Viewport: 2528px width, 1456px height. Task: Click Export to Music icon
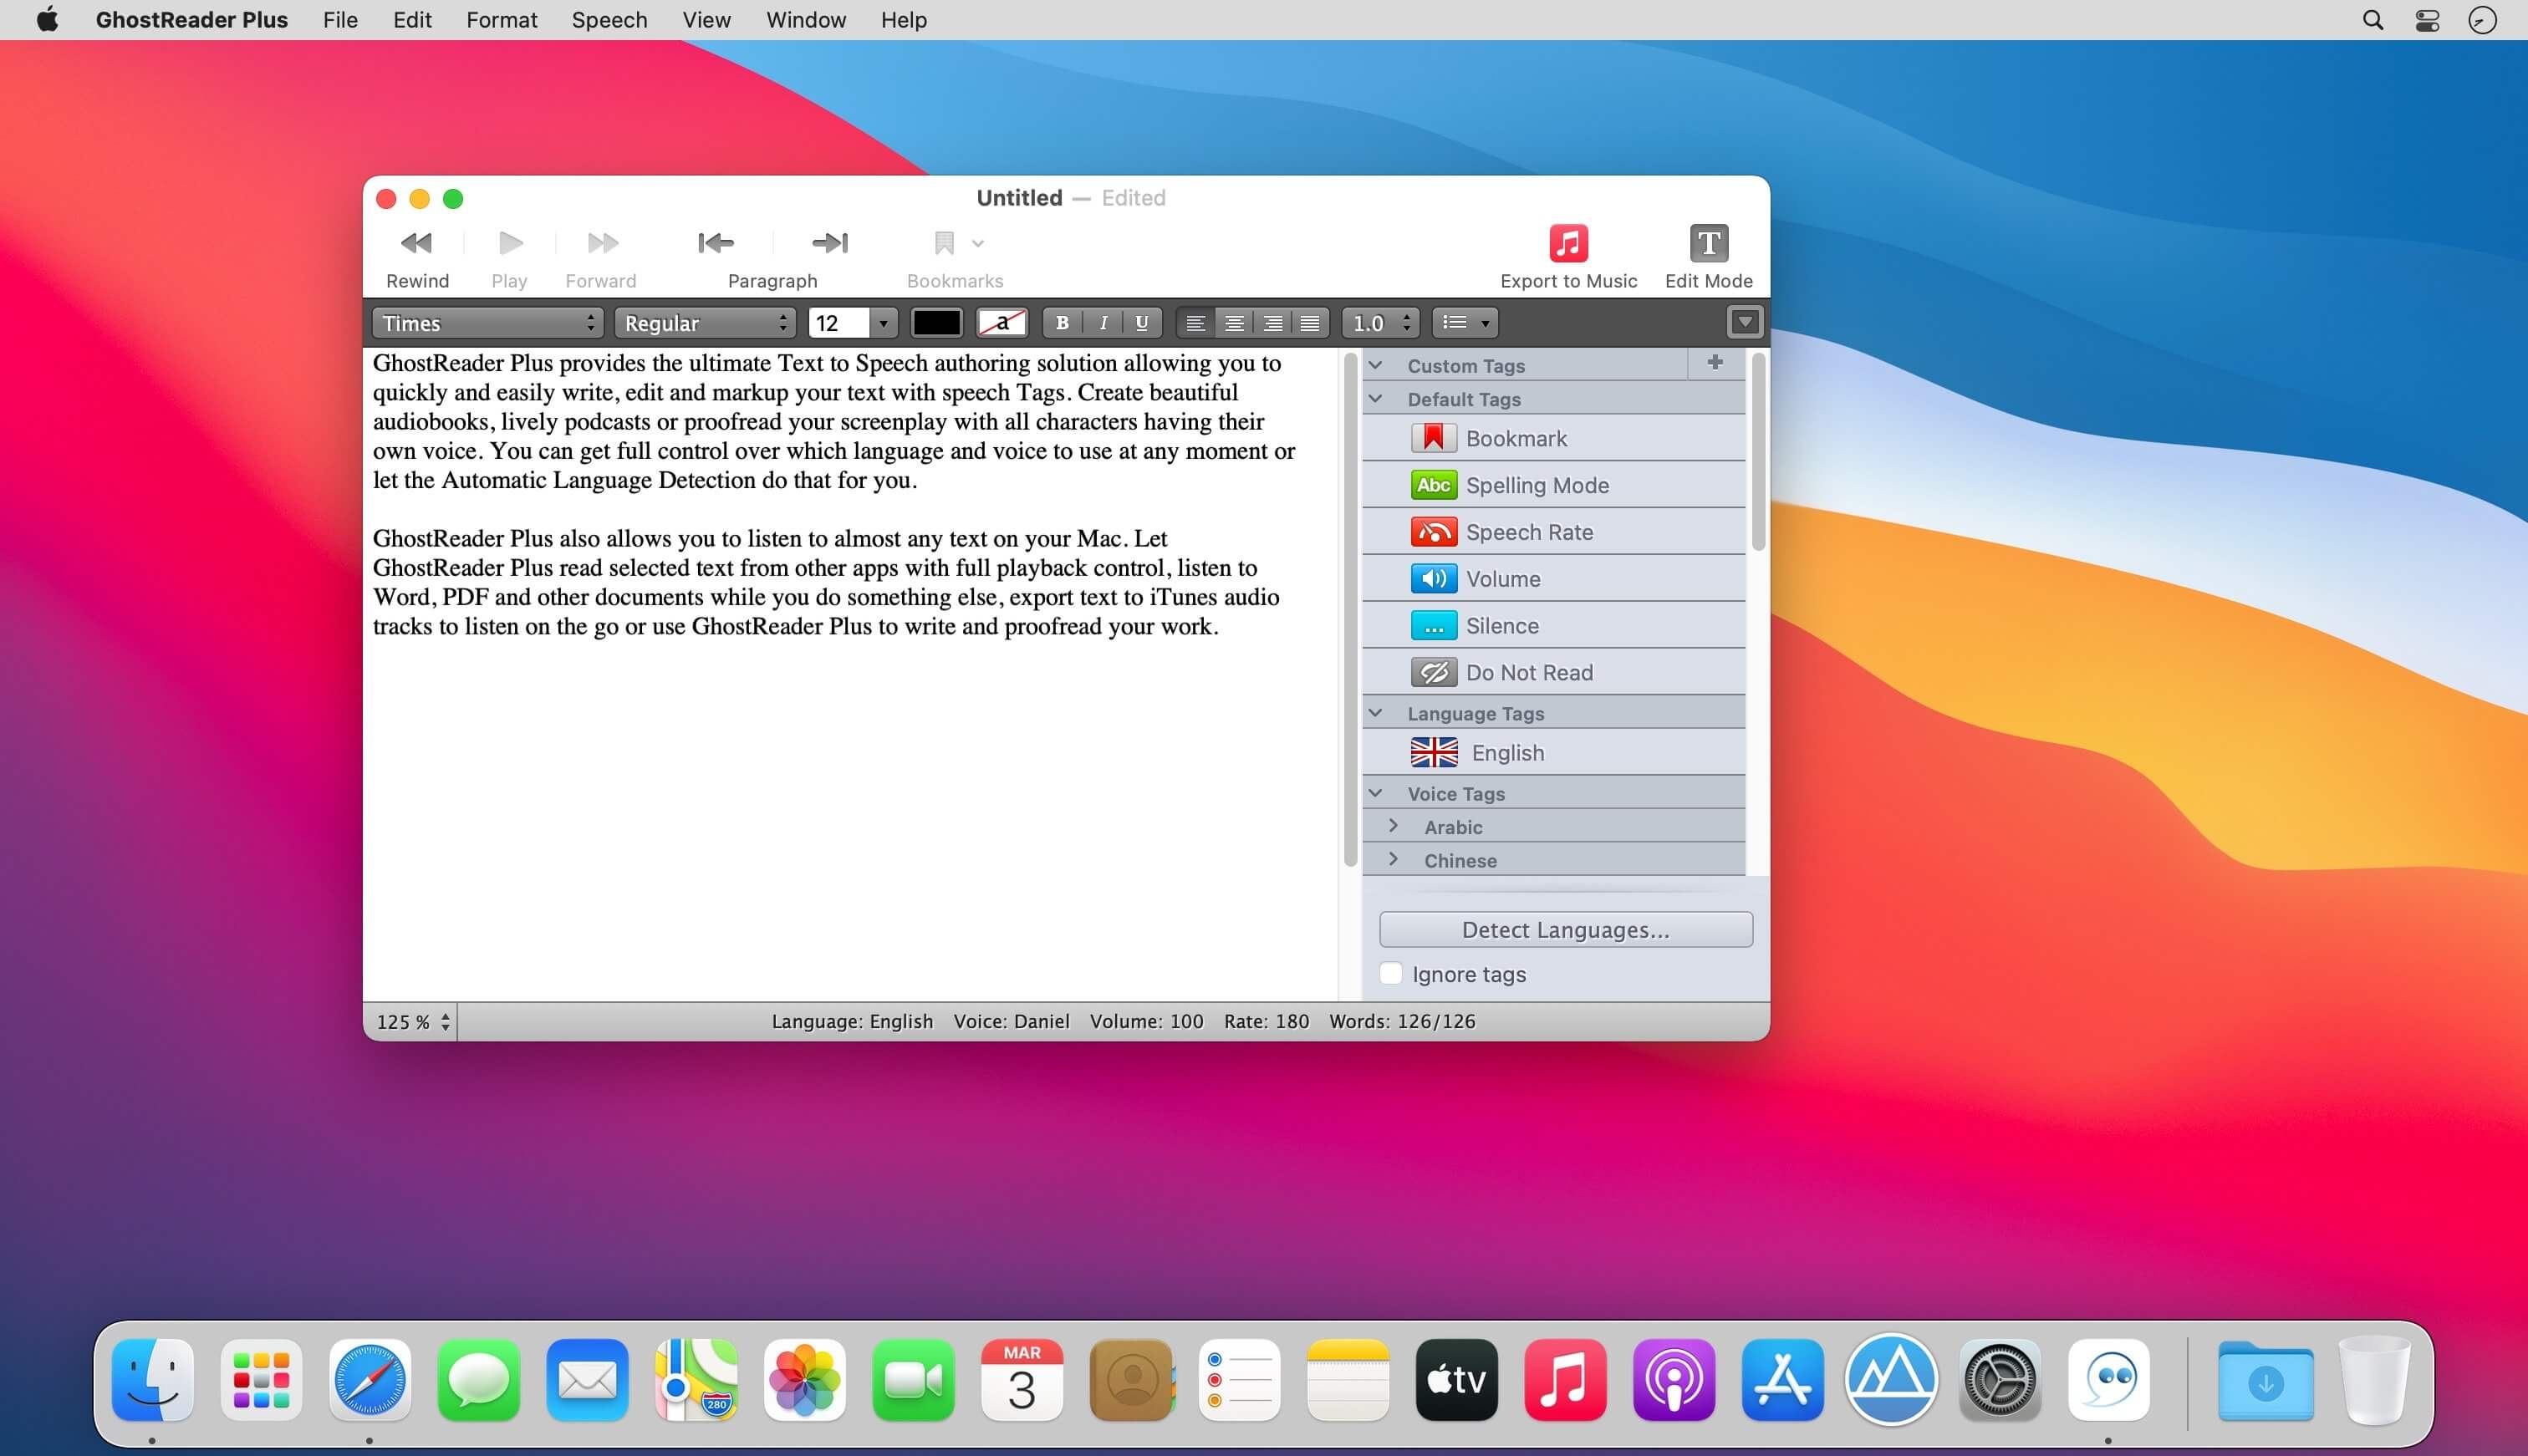coord(1568,243)
